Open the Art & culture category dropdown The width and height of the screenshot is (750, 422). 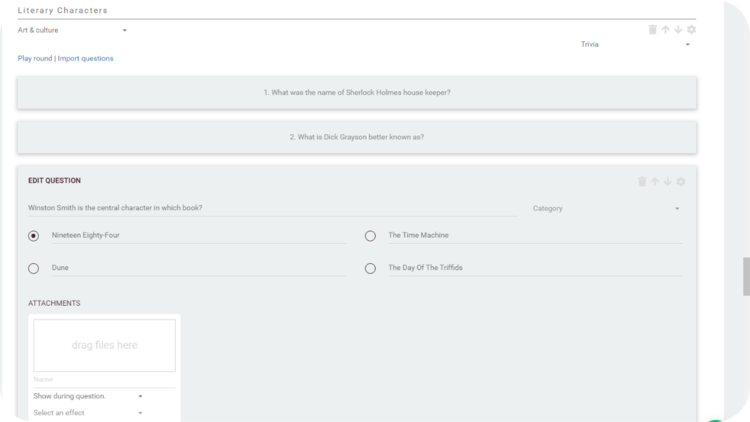point(72,30)
